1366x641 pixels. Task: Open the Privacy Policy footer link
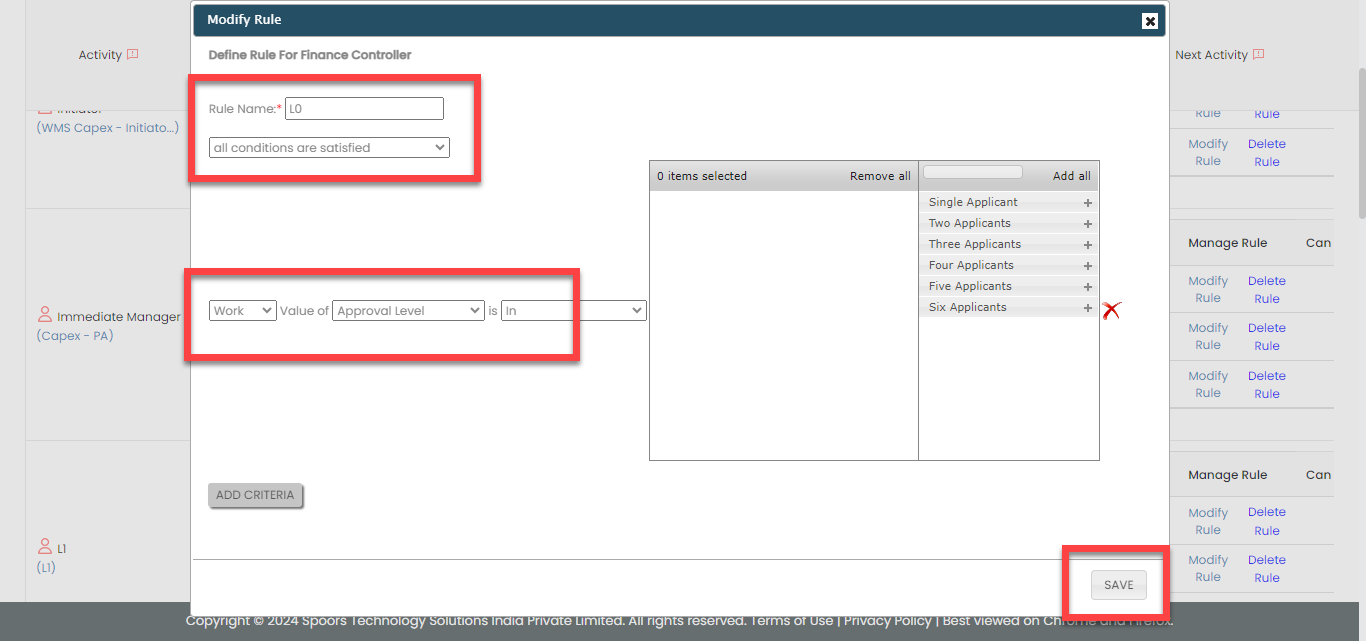pyautogui.click(x=887, y=621)
